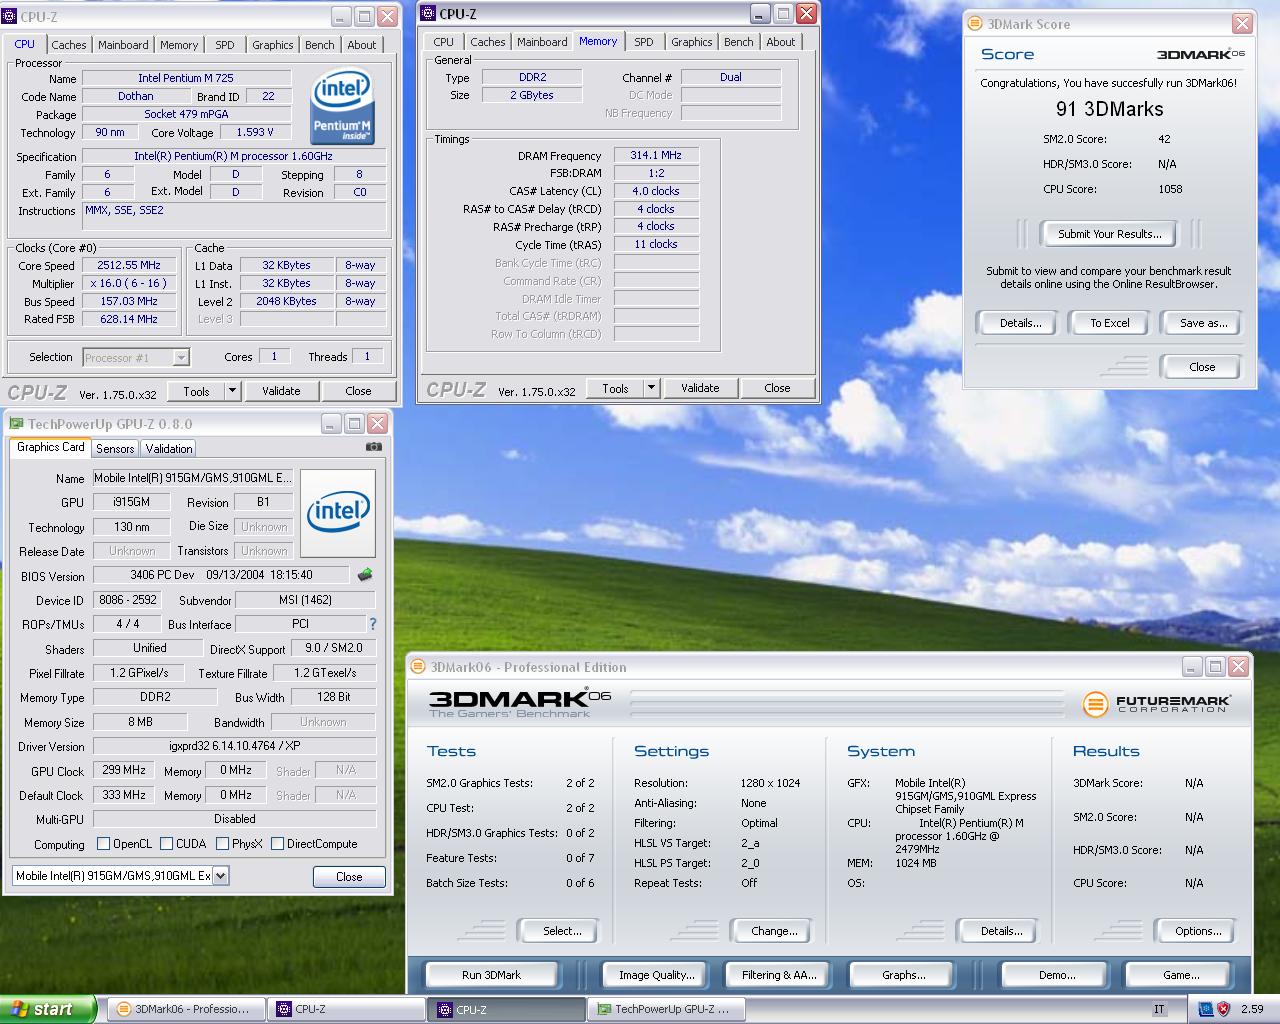Click the blue system tray icon next to the clock
1280x1024 pixels.
1205,1009
